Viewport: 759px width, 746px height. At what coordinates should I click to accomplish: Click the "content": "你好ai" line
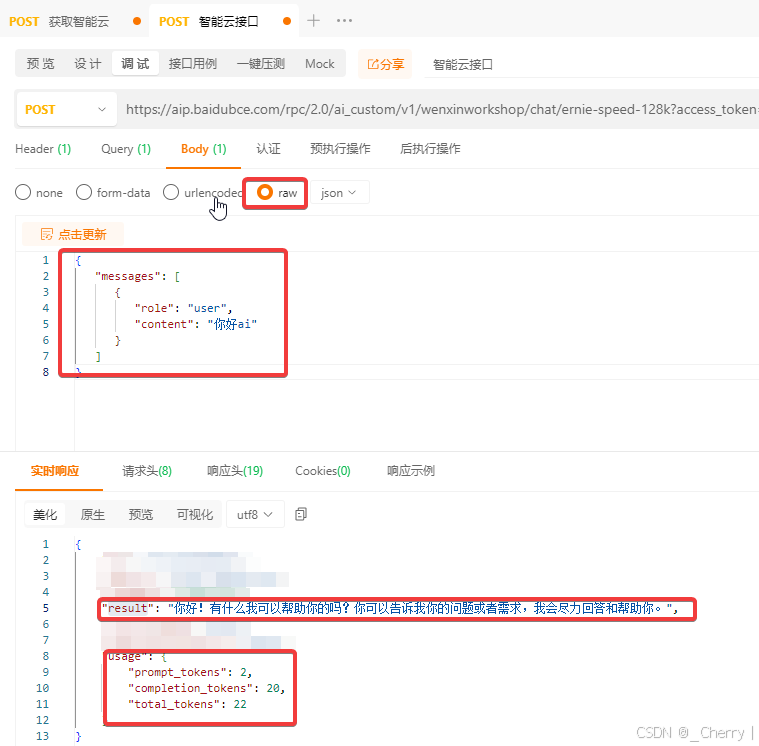click(196, 324)
